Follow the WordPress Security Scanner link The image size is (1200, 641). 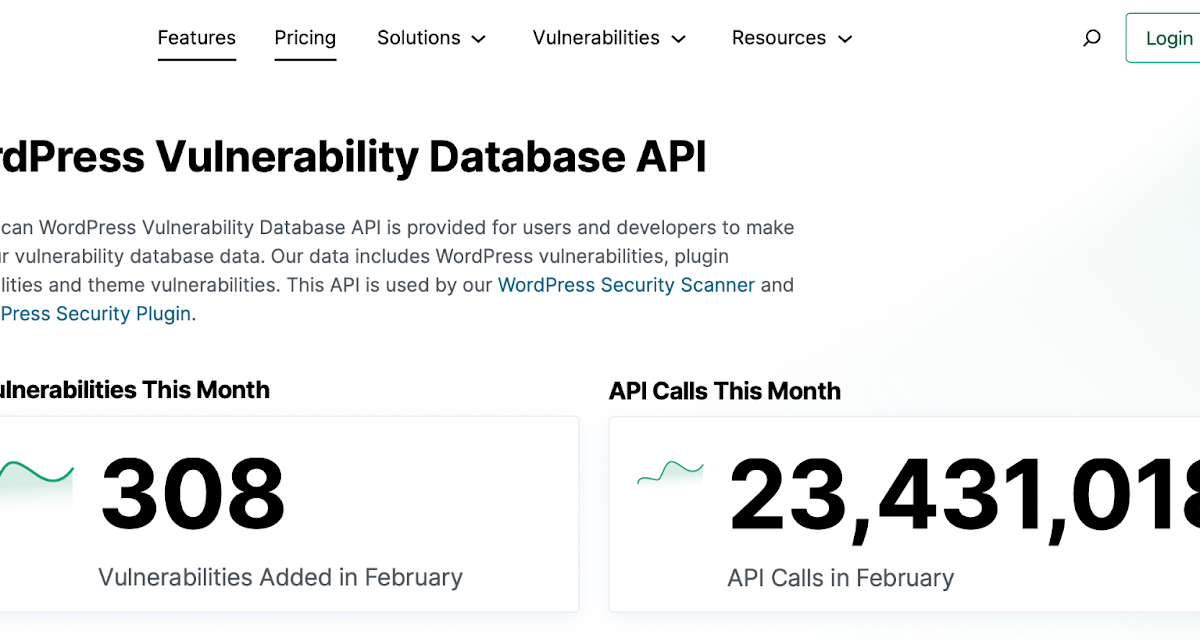[x=626, y=285]
